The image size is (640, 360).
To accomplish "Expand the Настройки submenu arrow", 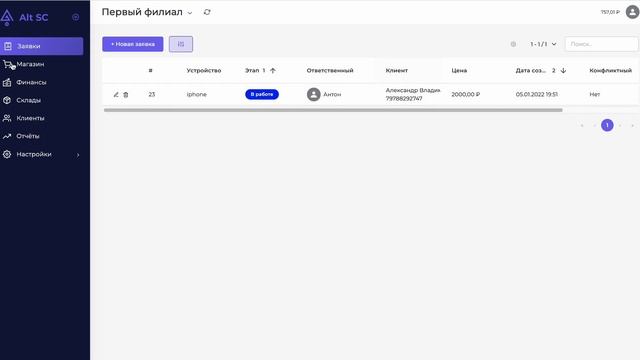I will [78, 155].
